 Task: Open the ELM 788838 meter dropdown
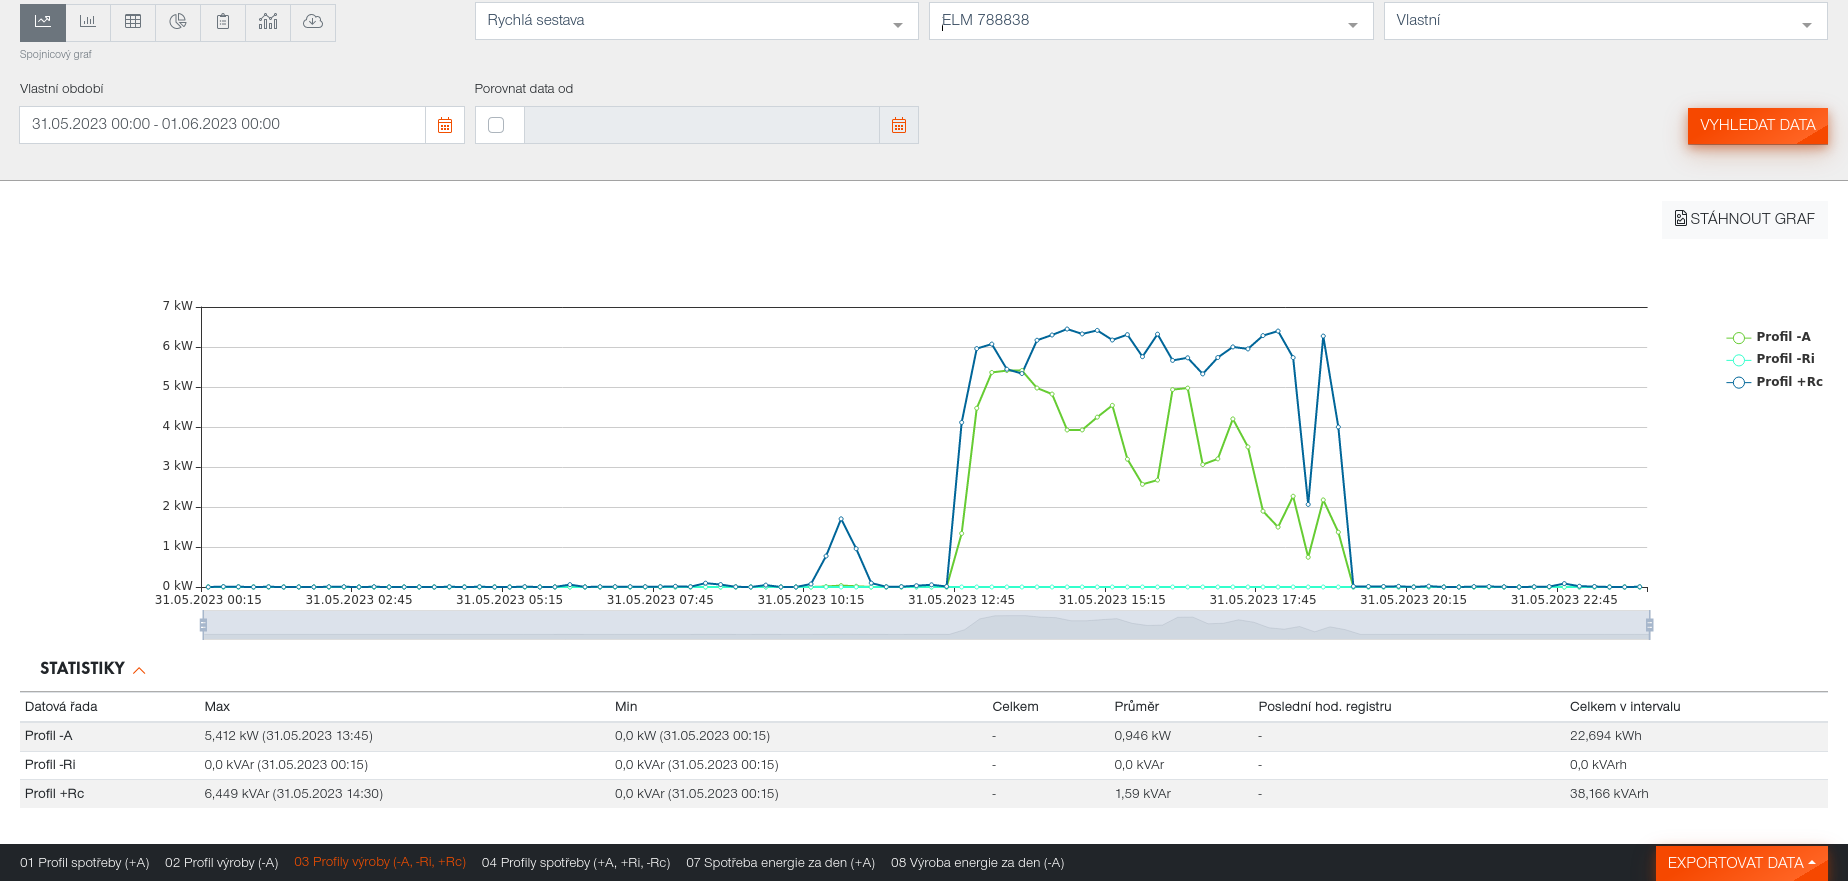[x=1151, y=21]
